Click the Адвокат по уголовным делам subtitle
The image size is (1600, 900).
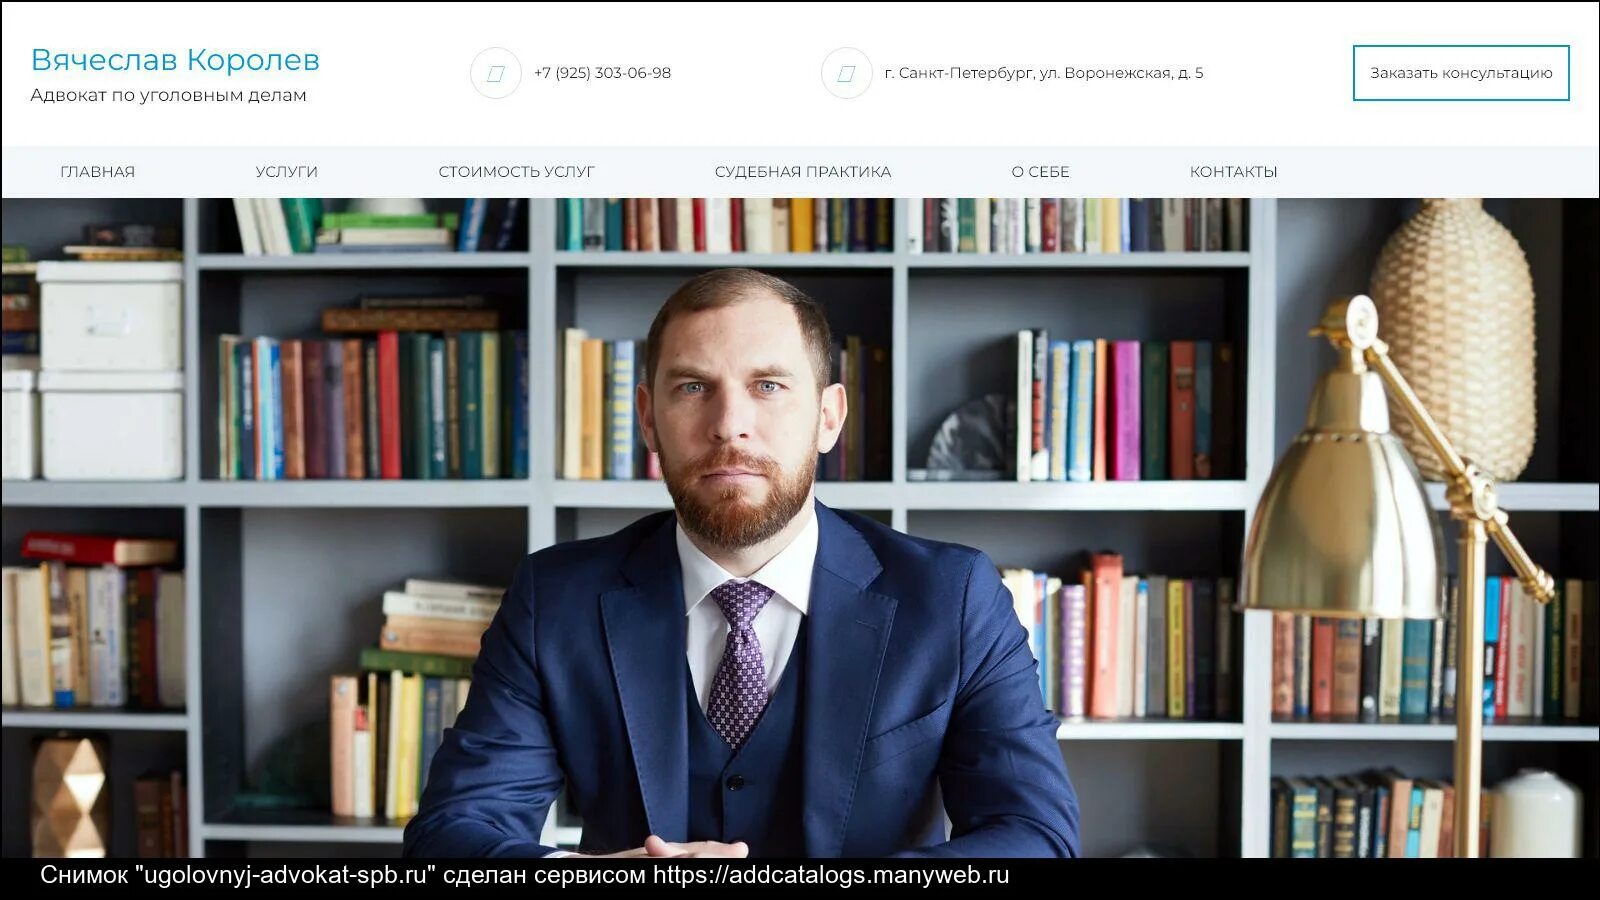(168, 95)
